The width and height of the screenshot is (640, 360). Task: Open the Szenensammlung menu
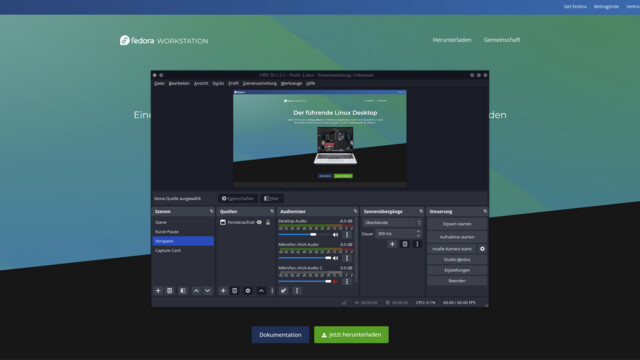[x=260, y=83]
